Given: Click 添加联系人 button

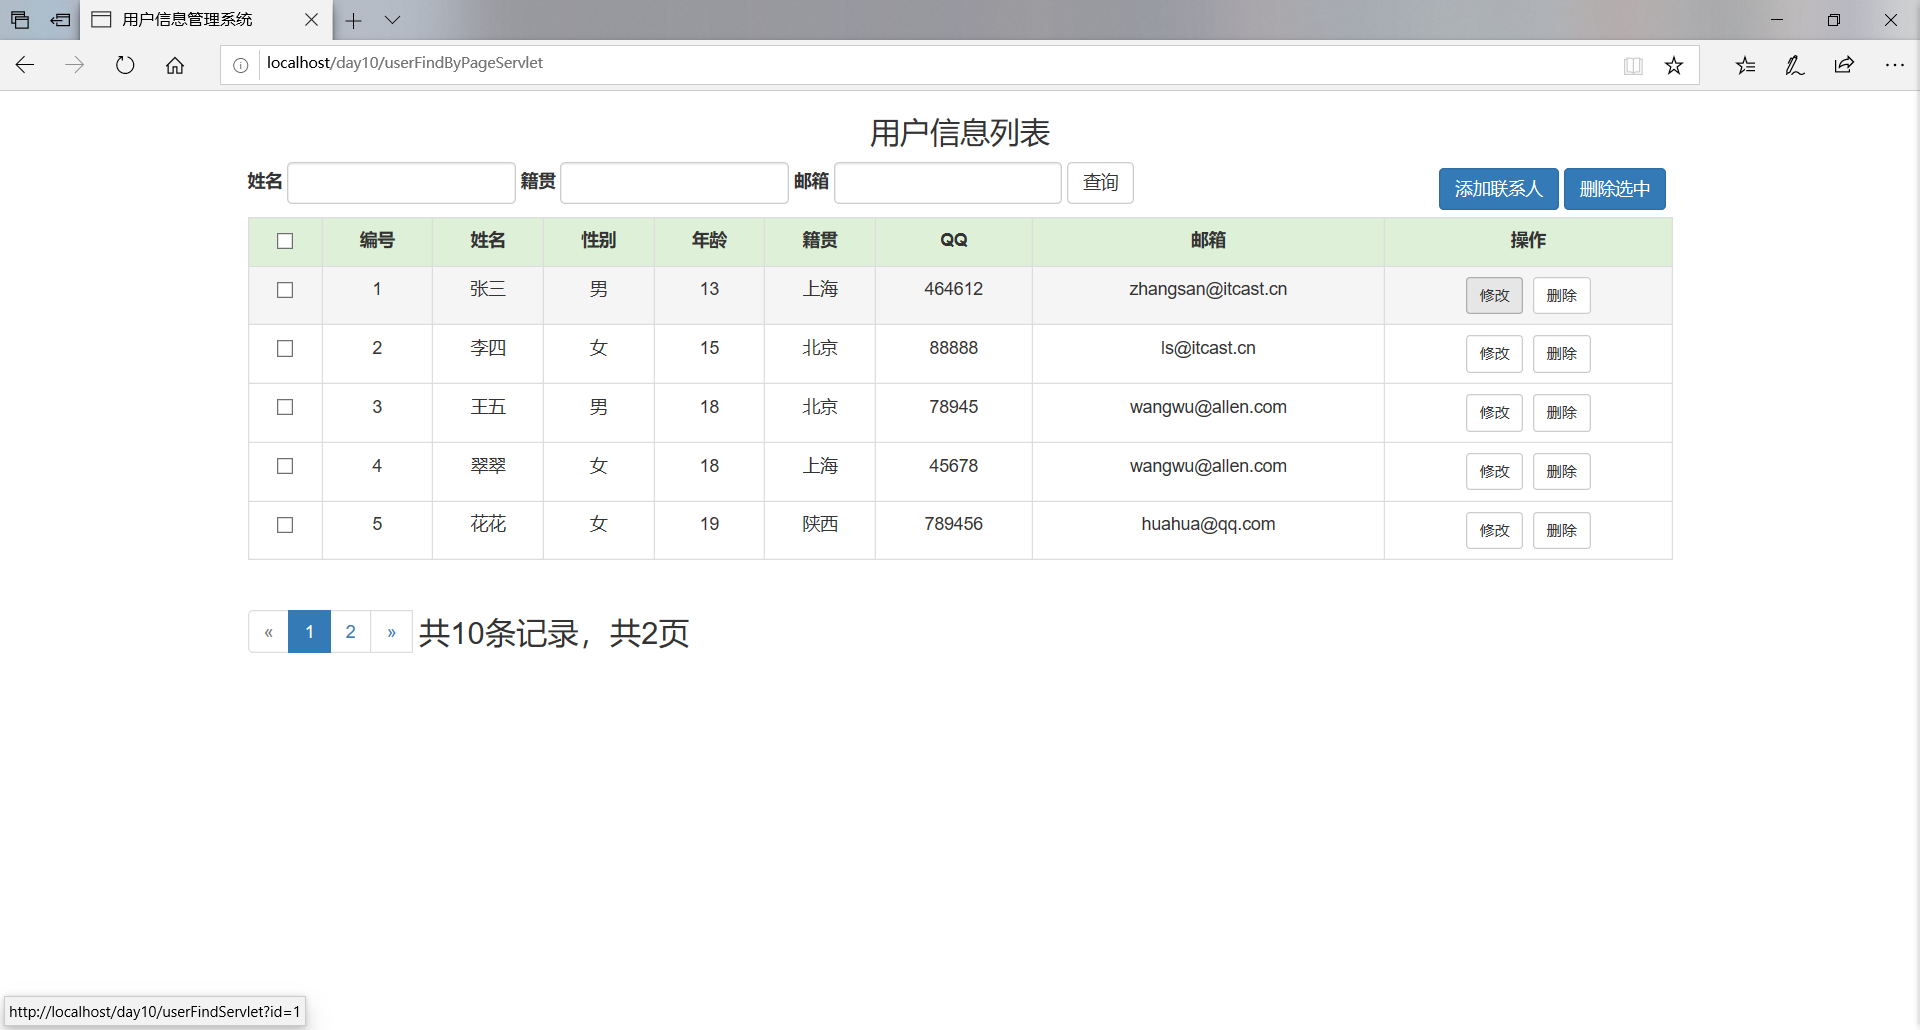Looking at the screenshot, I should (1498, 189).
